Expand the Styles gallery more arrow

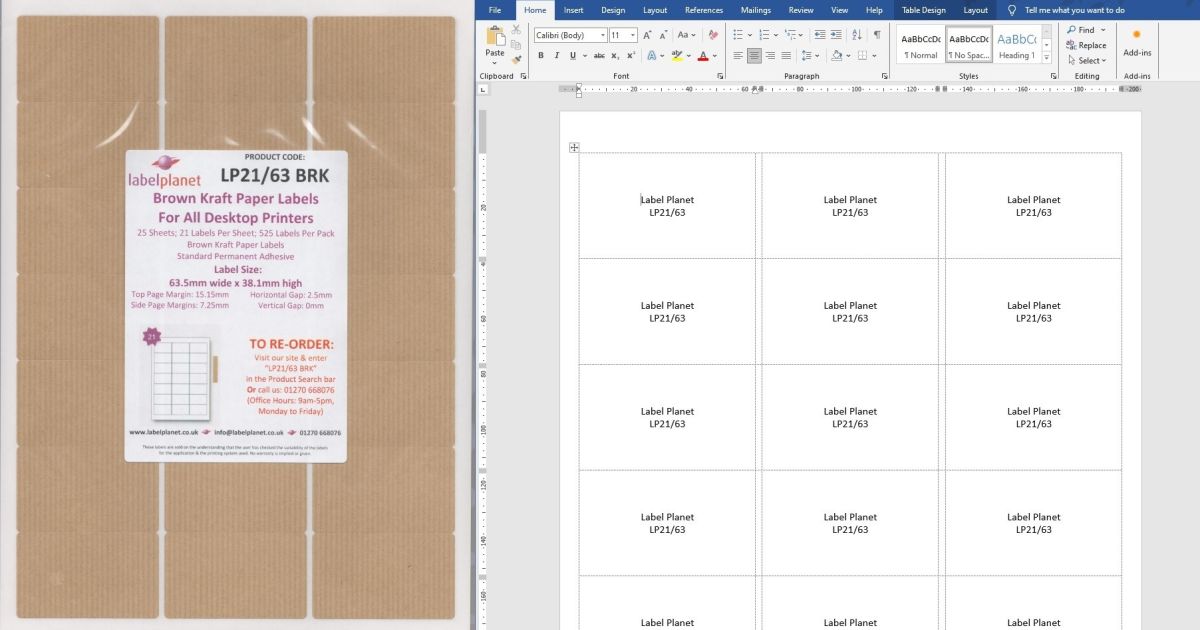[1047, 59]
